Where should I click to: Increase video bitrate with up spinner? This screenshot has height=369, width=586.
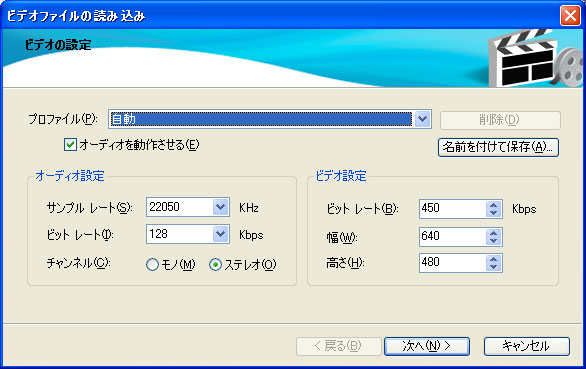(494, 205)
